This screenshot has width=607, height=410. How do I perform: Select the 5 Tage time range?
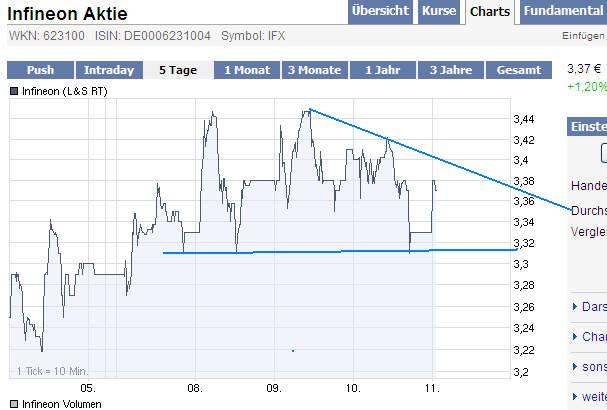point(177,70)
